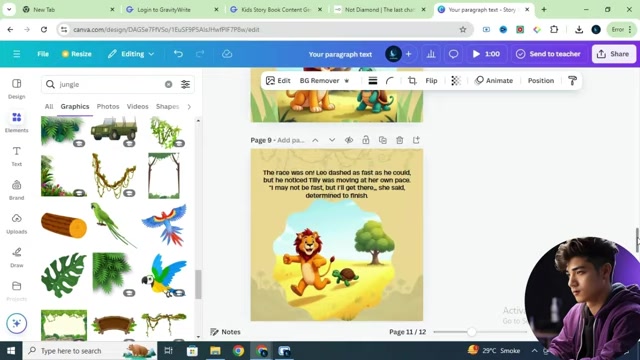Click the Animate button
Screen dimensions: 640x360
tap(493, 80)
